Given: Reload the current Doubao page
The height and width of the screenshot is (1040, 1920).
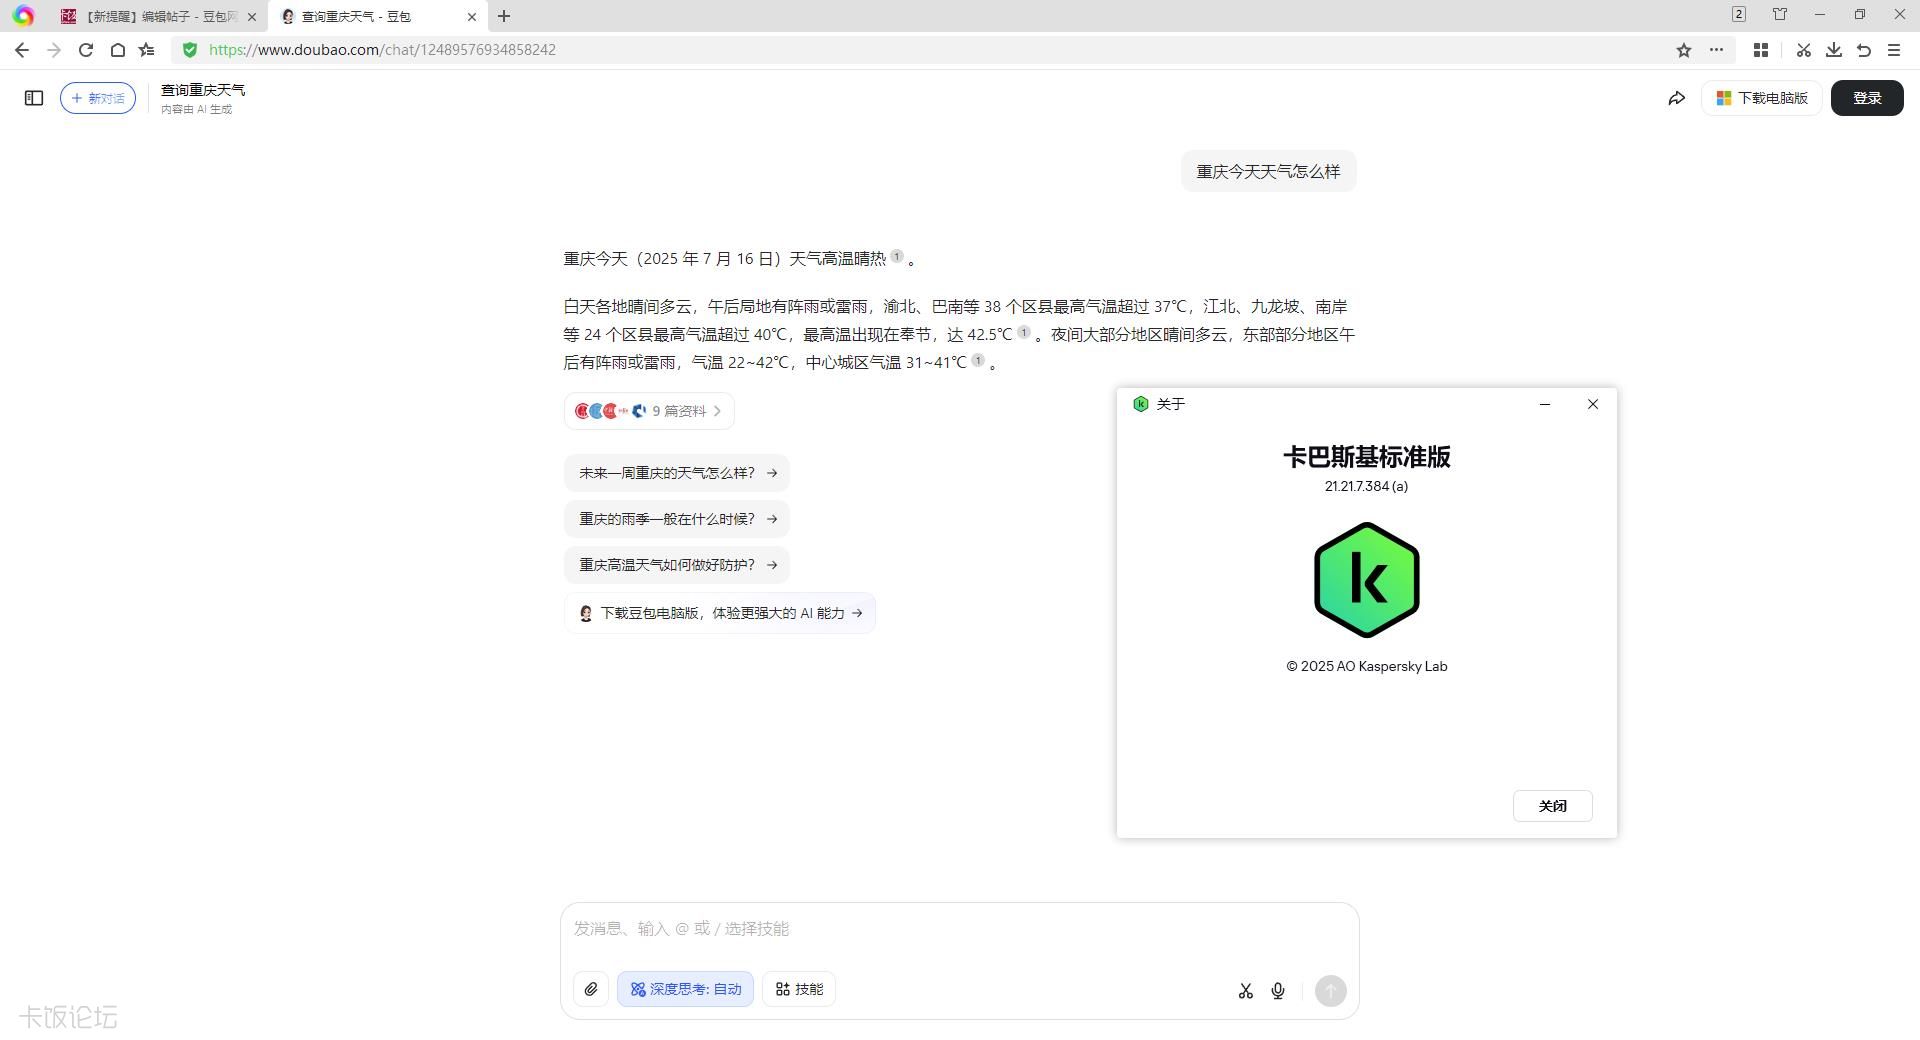Looking at the screenshot, I should point(86,50).
